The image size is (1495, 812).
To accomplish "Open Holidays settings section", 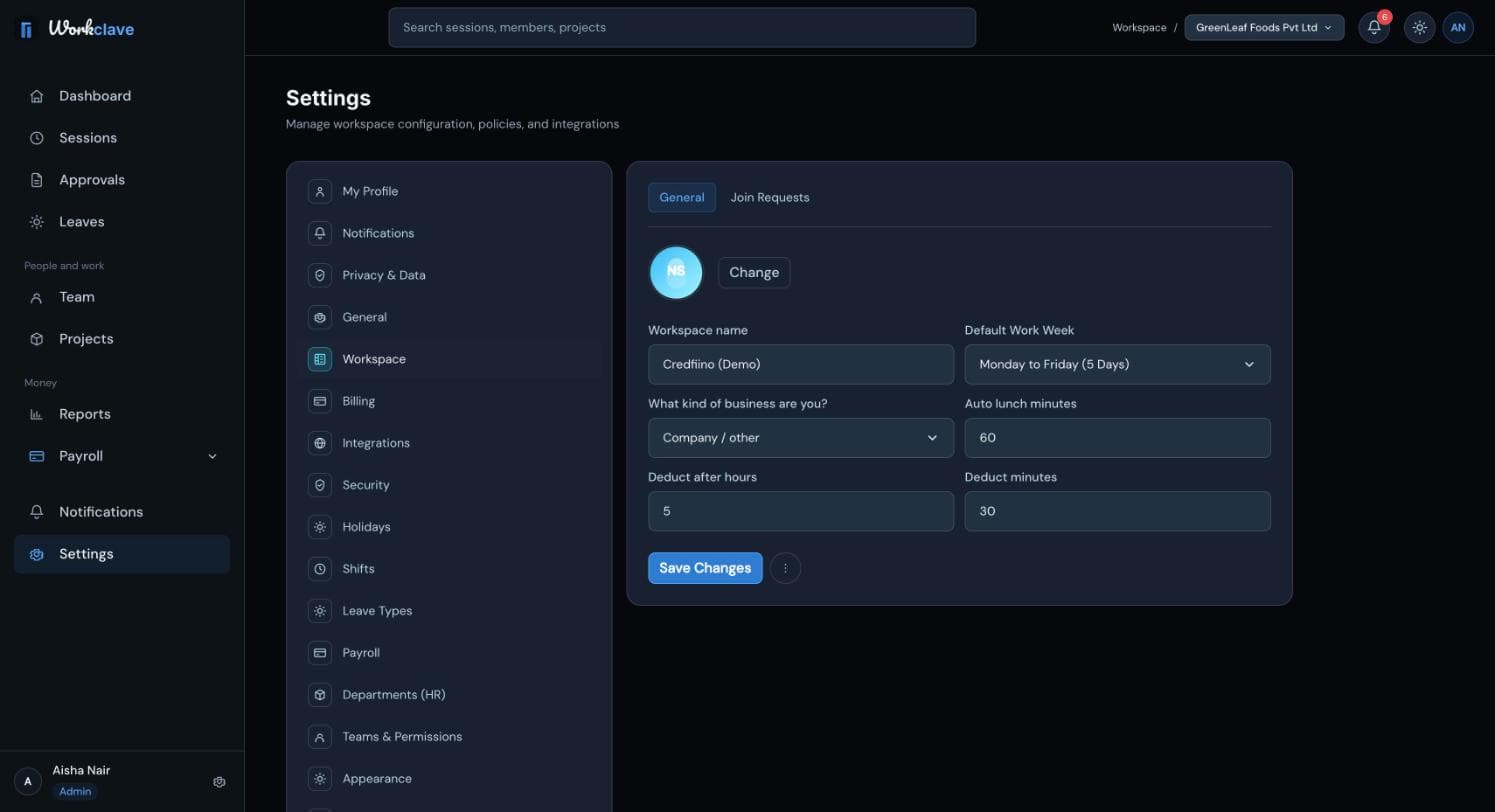I will (449, 527).
